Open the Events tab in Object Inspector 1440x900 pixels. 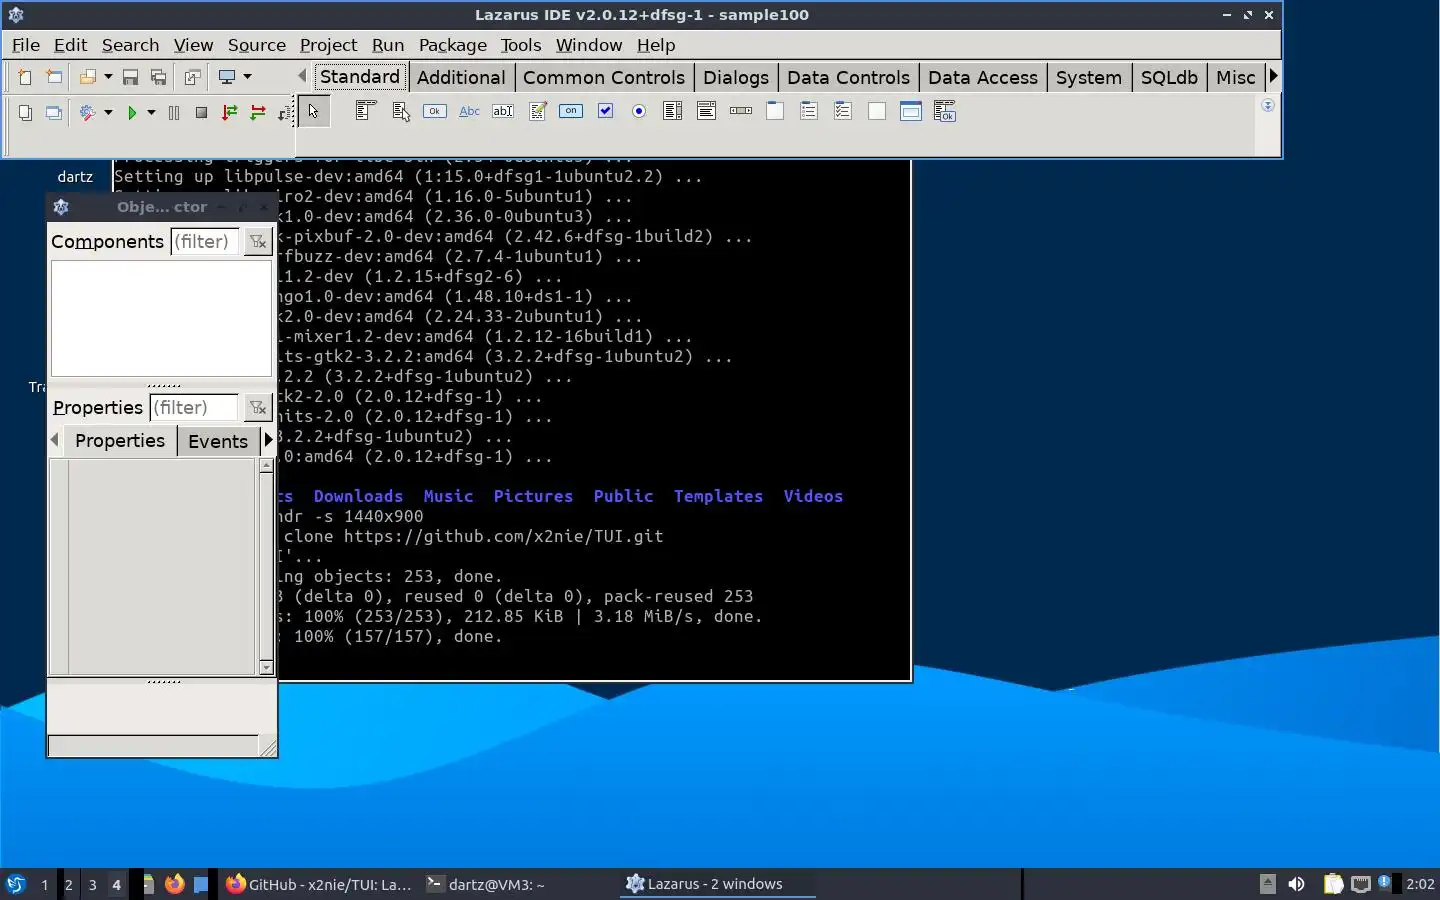[218, 441]
